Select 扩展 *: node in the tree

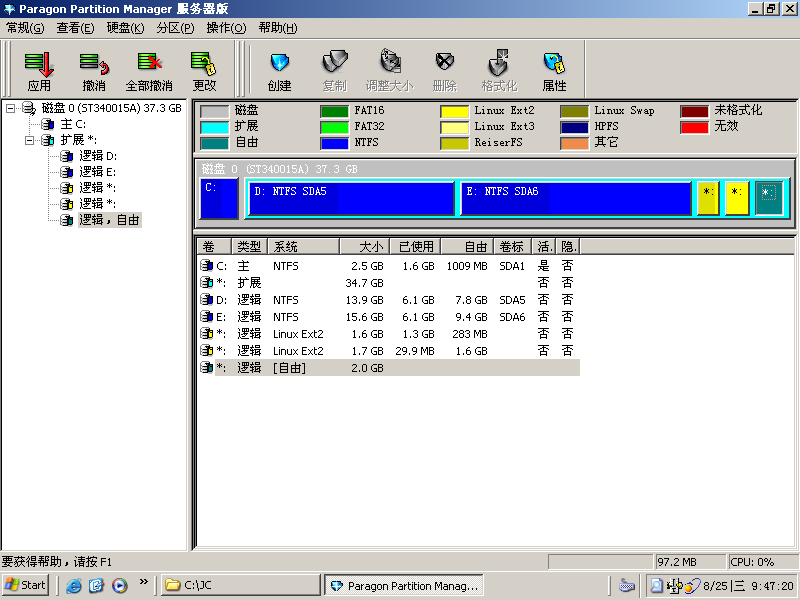click(79, 140)
